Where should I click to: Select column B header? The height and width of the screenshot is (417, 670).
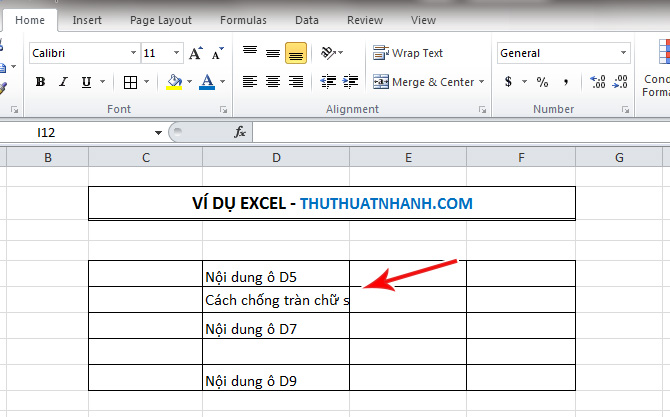[47, 157]
